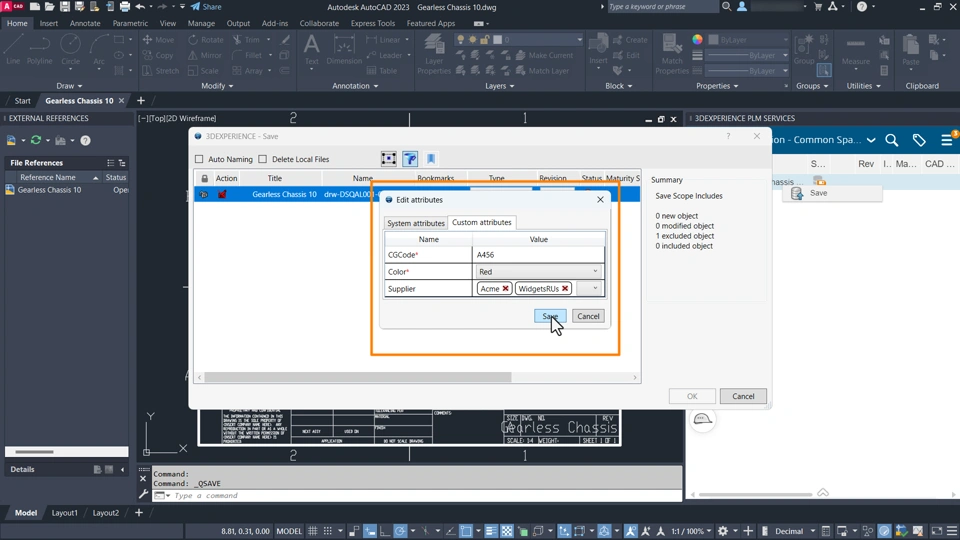Expand the Layers panel dropdown
960x540 pixels.
(500, 86)
